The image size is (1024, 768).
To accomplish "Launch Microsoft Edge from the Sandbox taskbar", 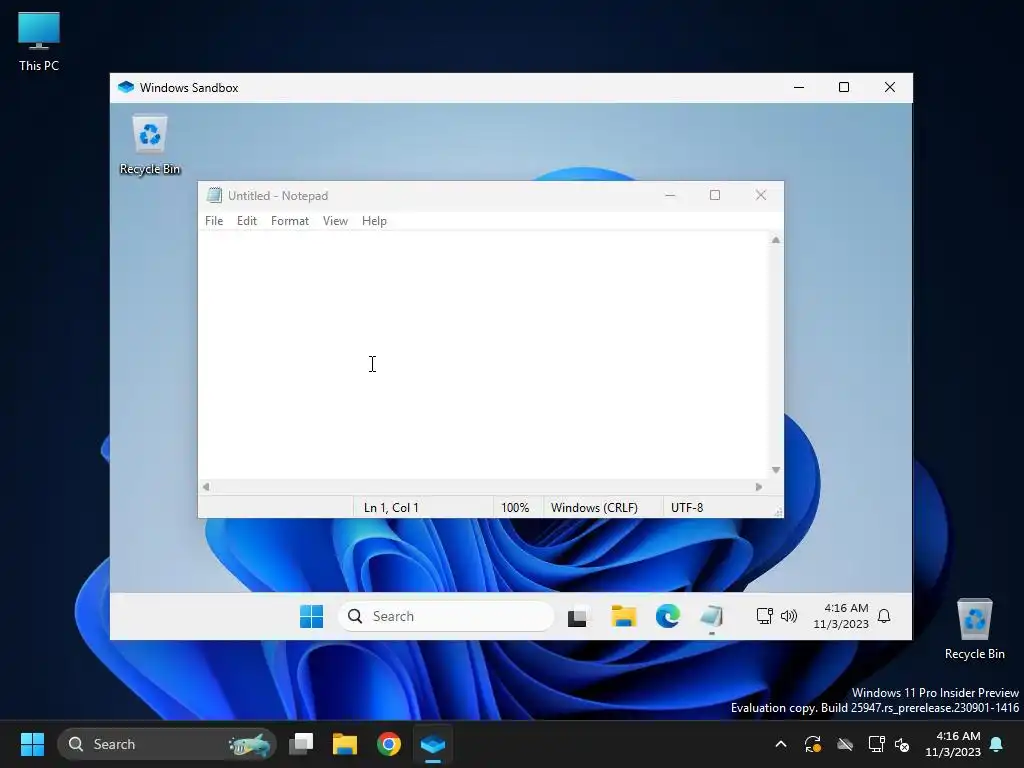I will [667, 616].
